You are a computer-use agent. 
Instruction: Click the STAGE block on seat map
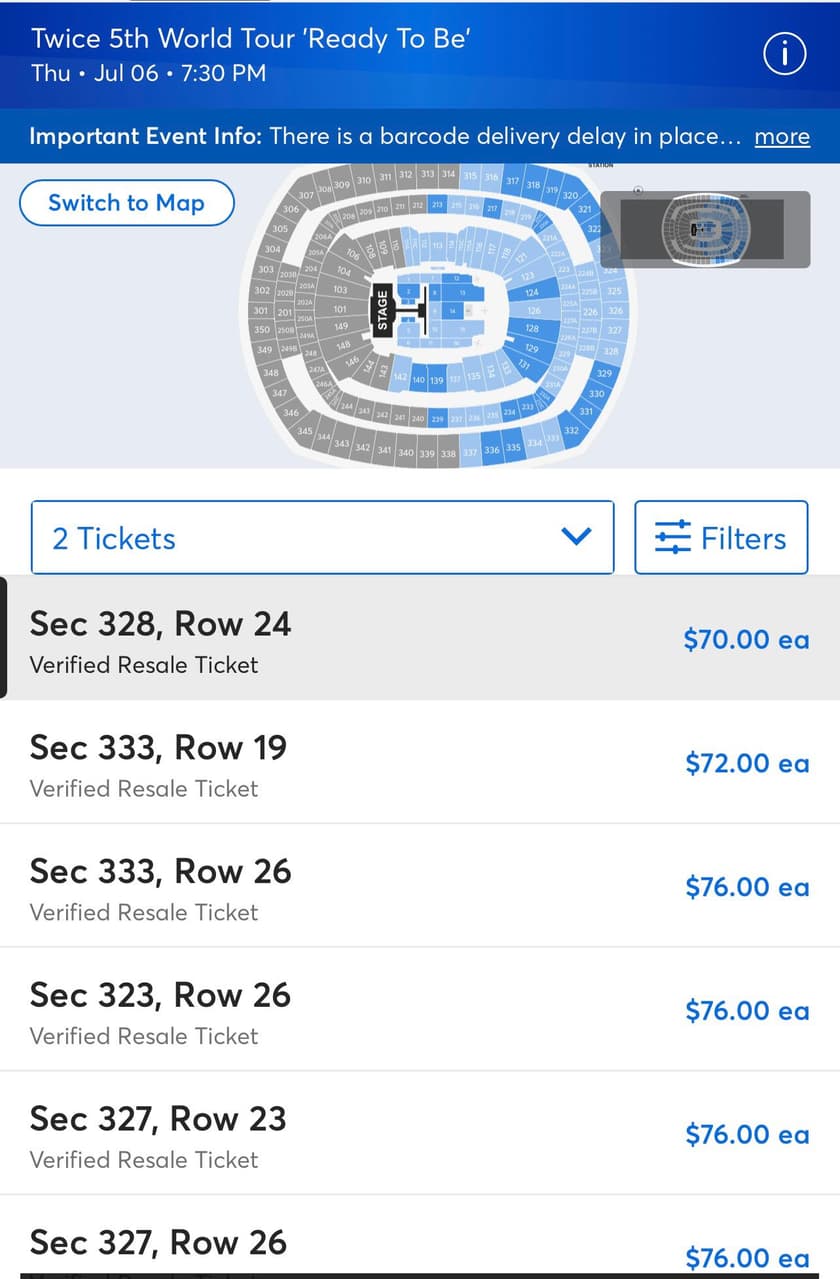381,310
